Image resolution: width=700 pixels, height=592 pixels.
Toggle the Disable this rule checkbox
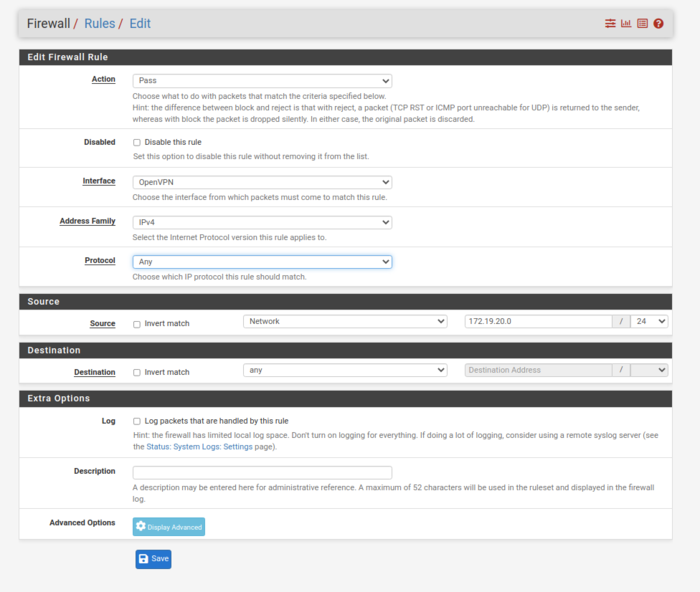137,142
